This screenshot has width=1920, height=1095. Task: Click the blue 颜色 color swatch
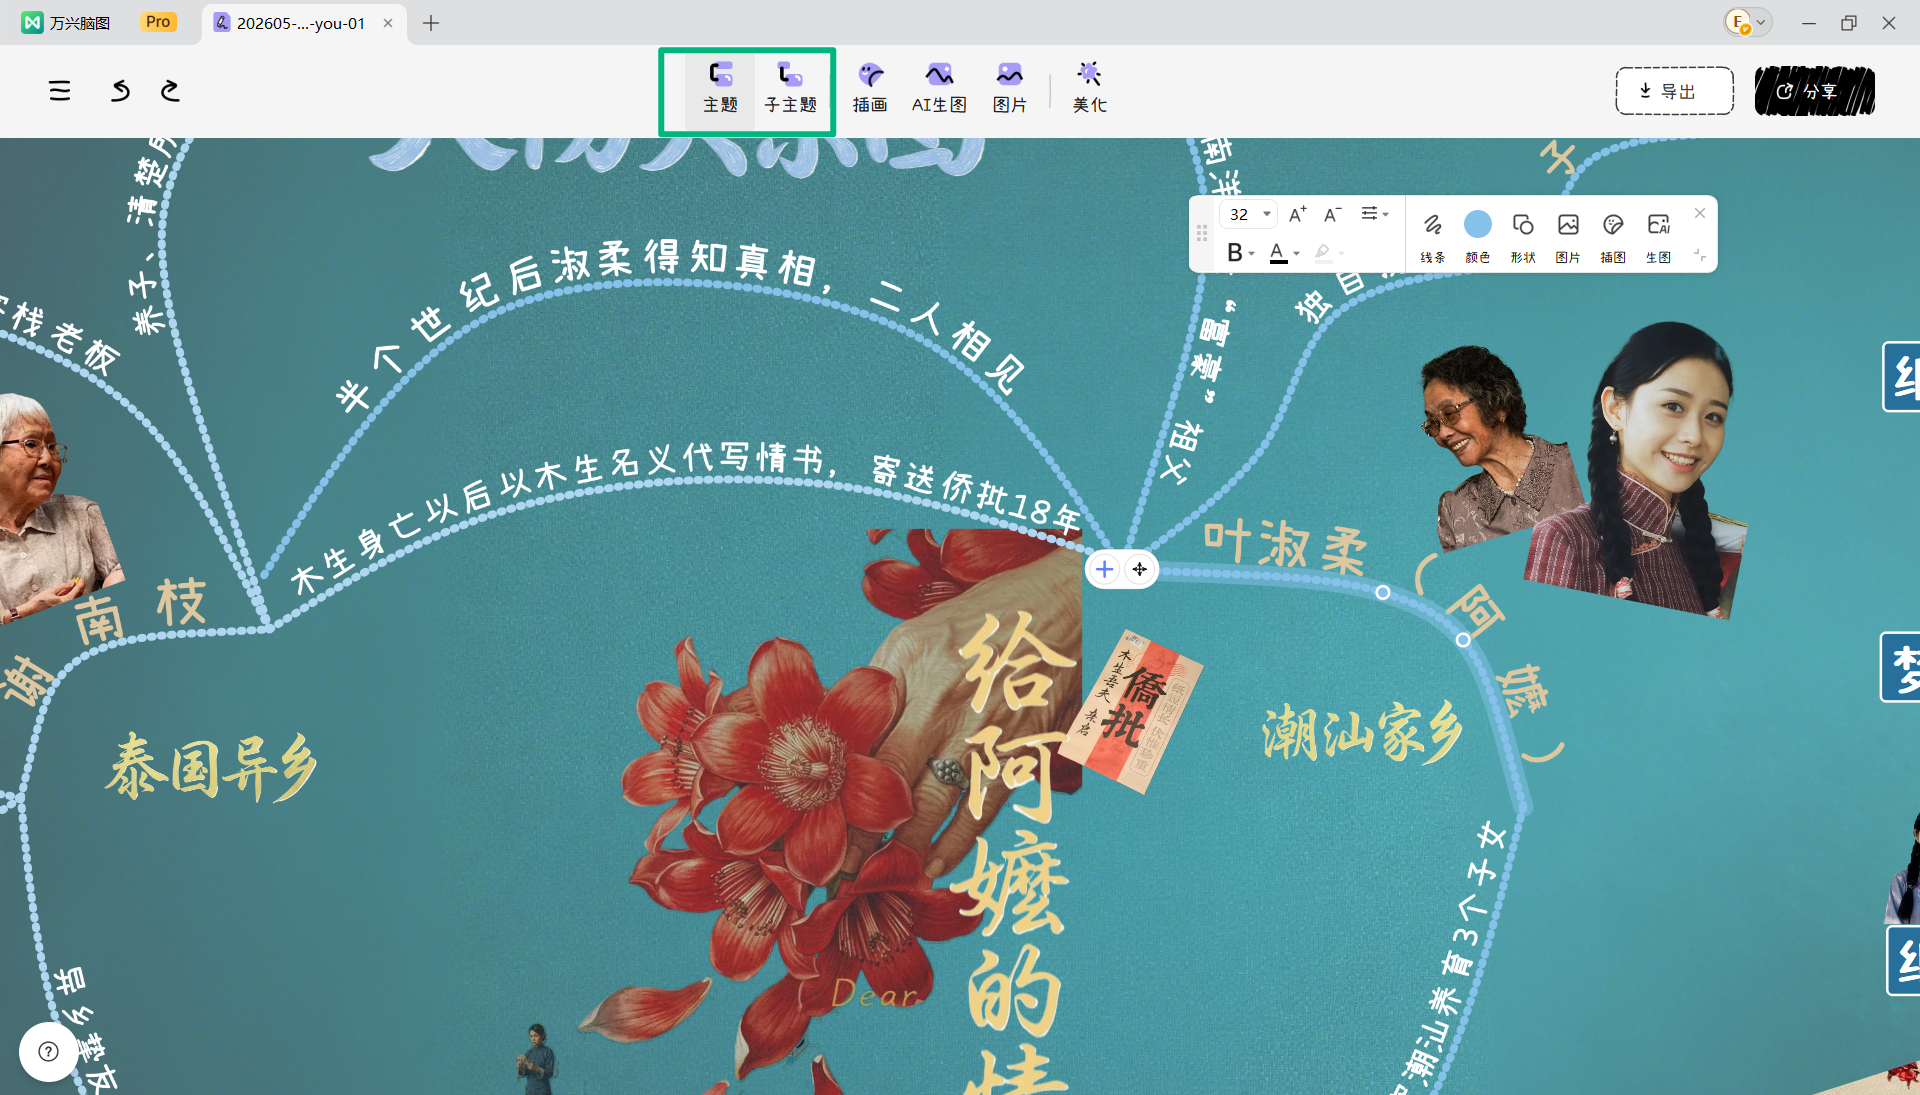click(1478, 225)
